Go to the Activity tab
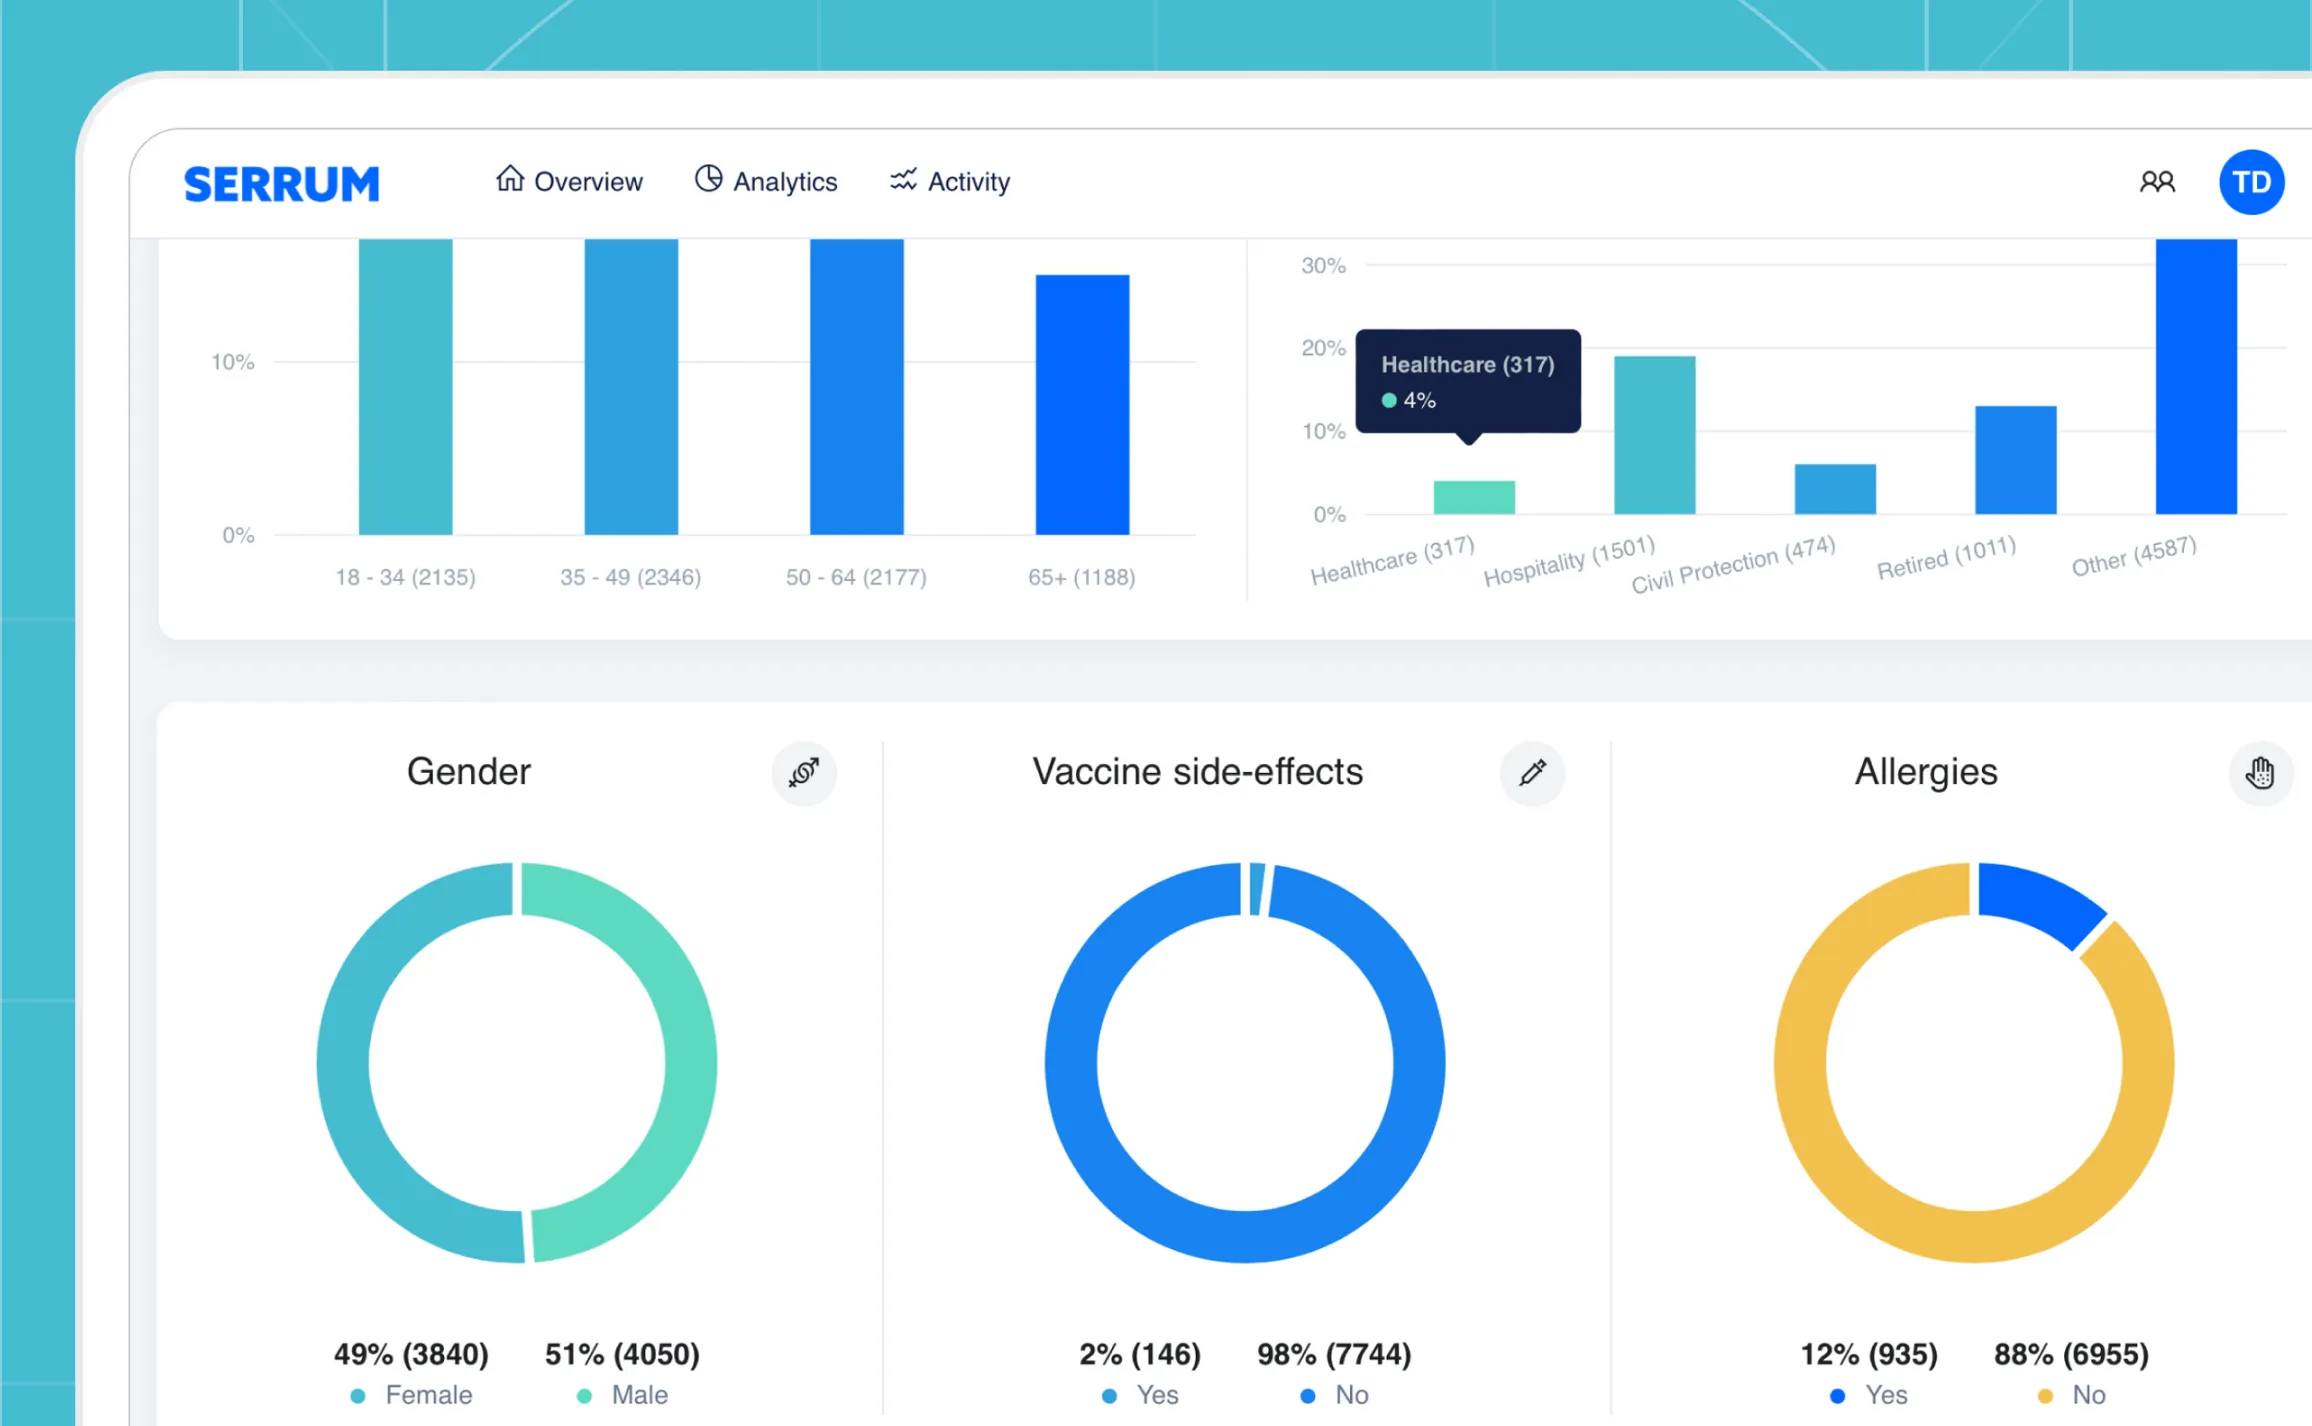The height and width of the screenshot is (1426, 2312). [x=968, y=182]
